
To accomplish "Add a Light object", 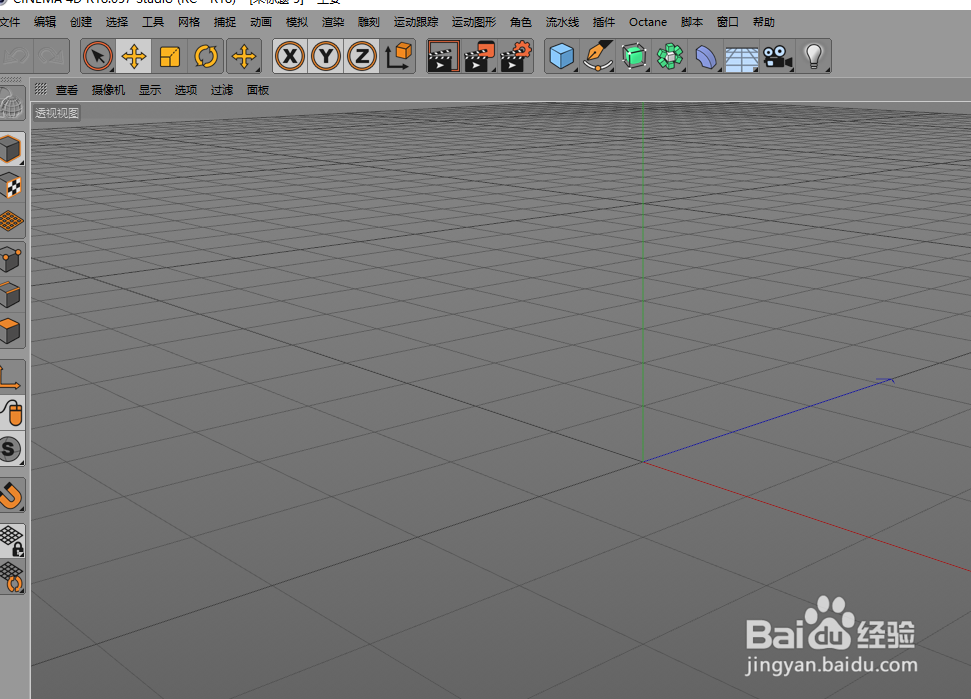I will coord(814,56).
